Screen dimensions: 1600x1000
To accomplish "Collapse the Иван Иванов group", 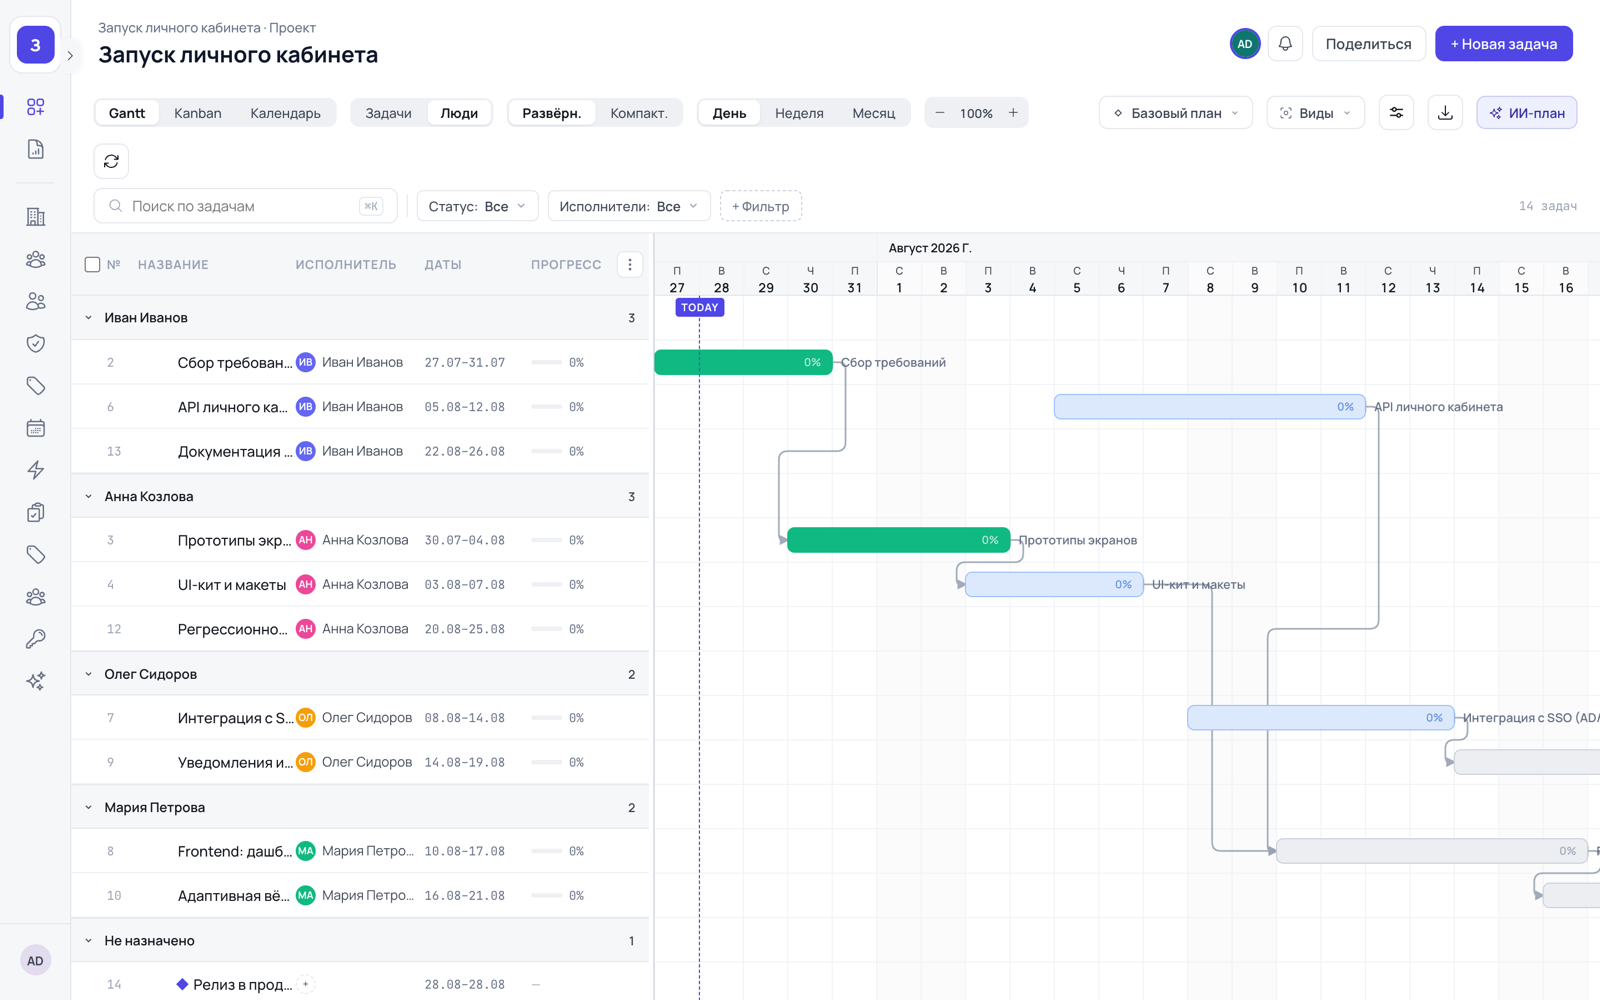I will (88, 318).
